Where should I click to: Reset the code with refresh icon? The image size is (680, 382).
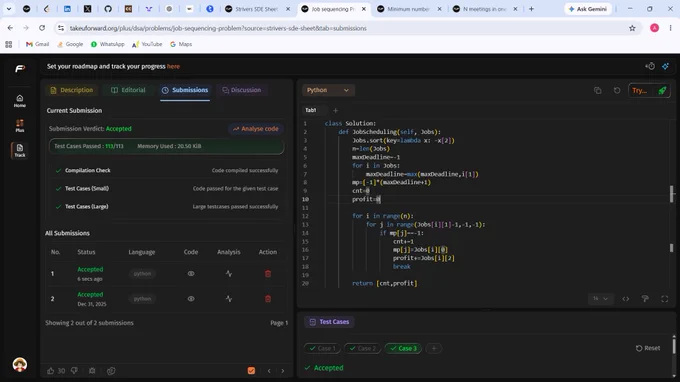617,90
